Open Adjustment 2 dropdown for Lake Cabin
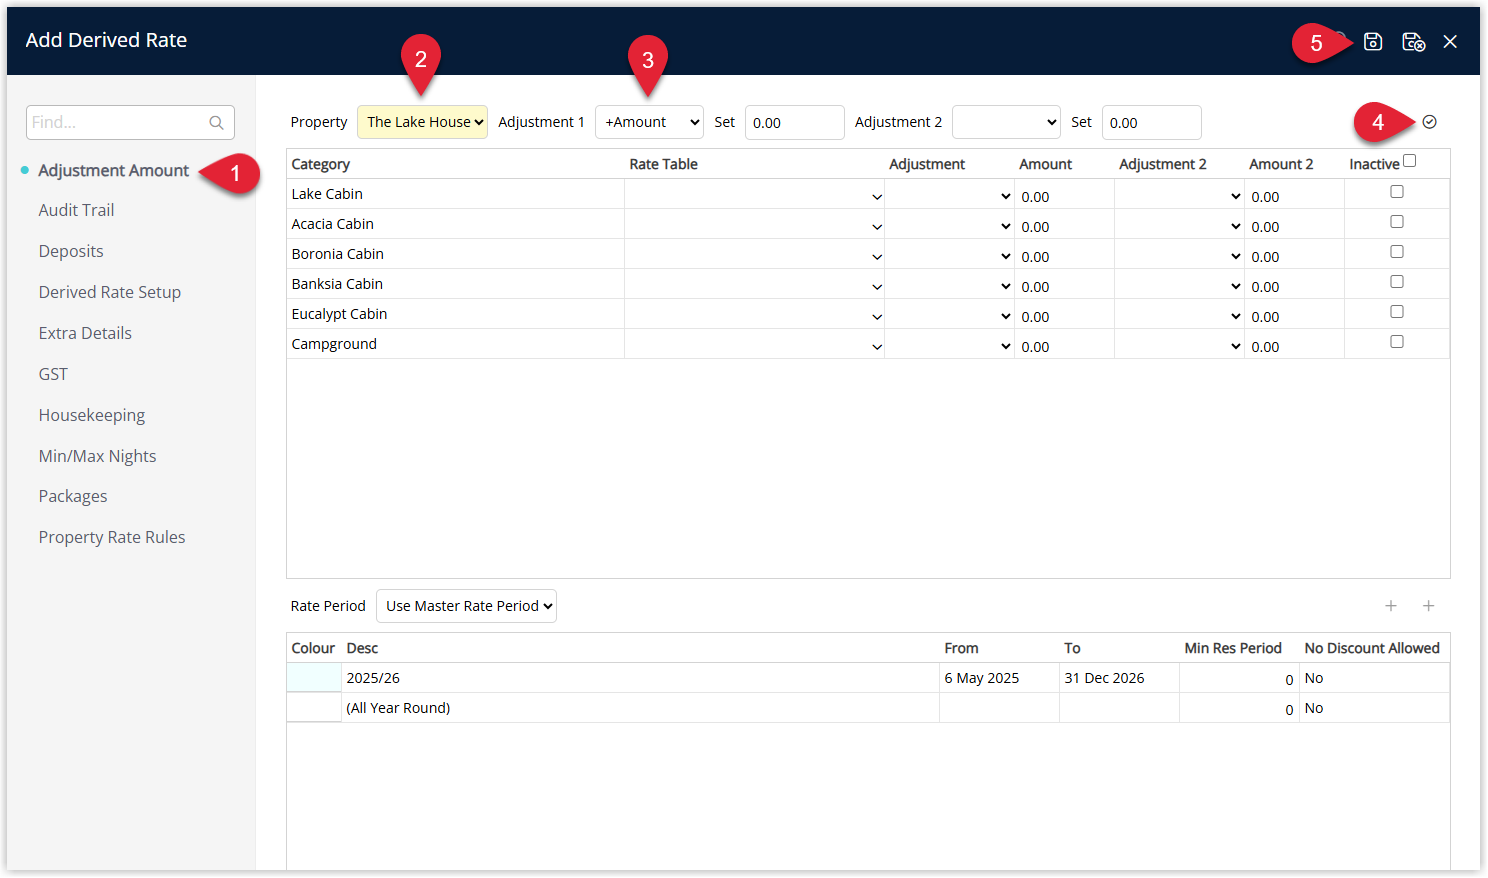This screenshot has height=878, width=1488. click(x=1180, y=195)
